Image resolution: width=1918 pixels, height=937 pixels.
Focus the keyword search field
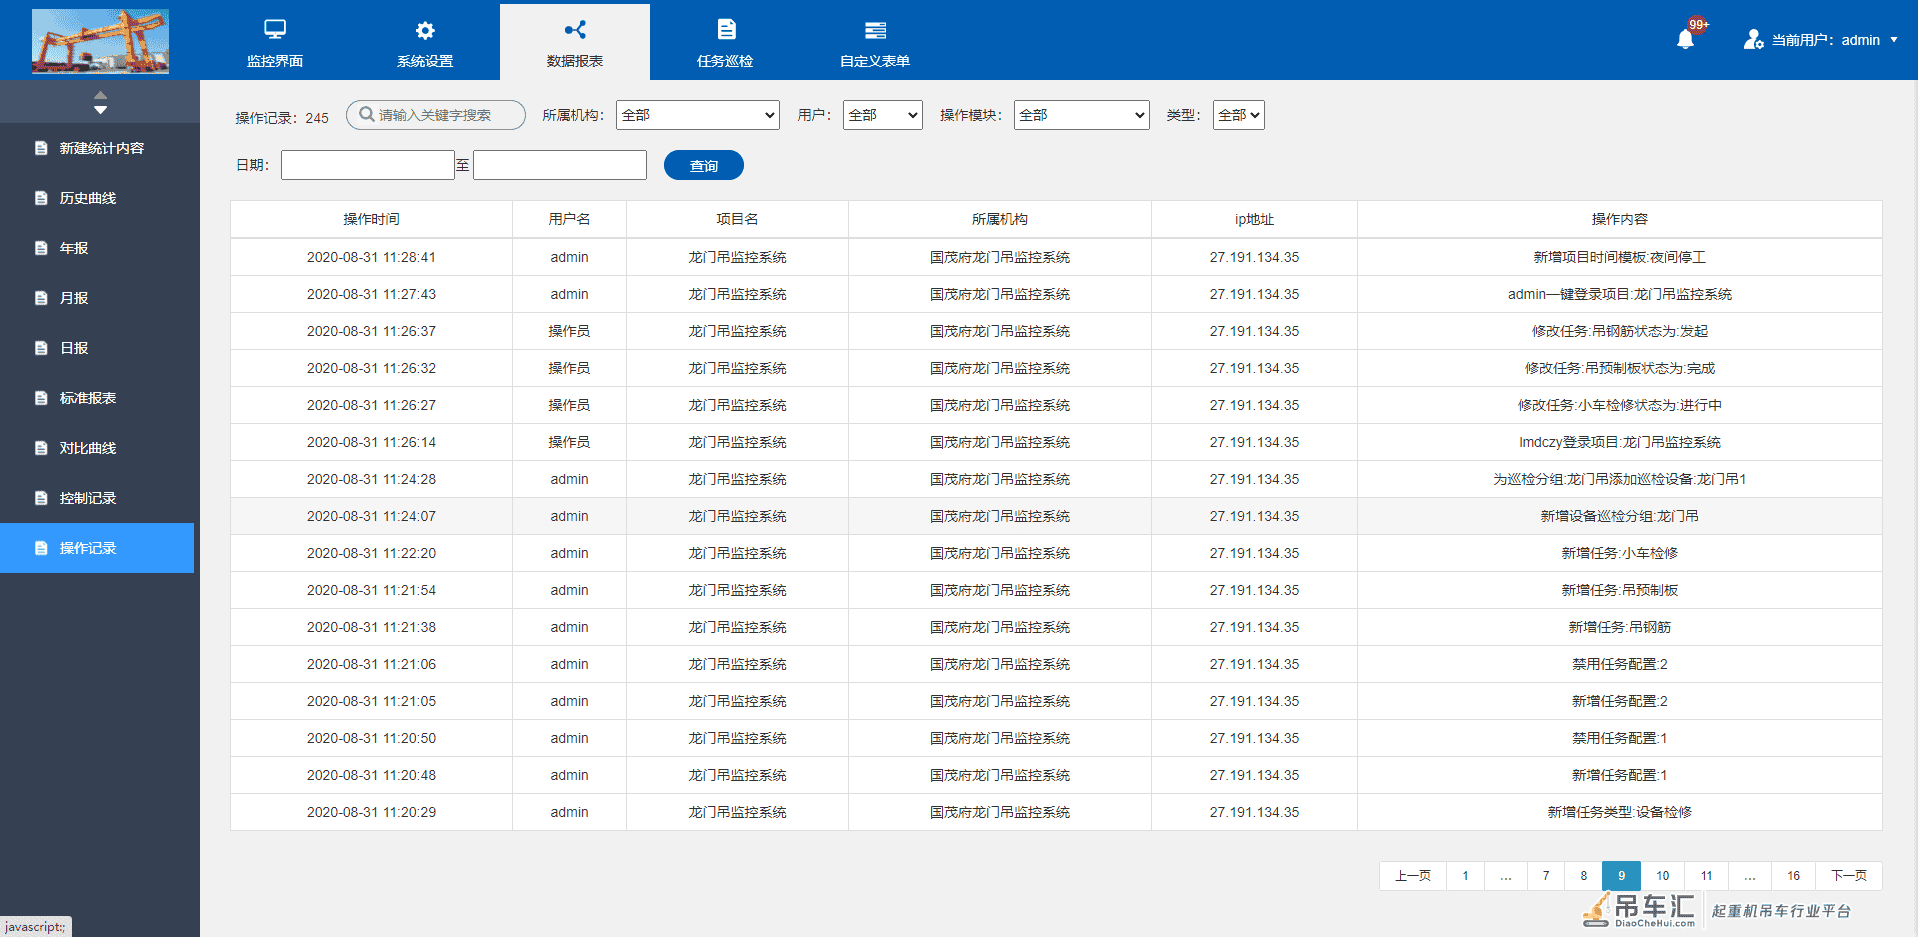[x=436, y=115]
